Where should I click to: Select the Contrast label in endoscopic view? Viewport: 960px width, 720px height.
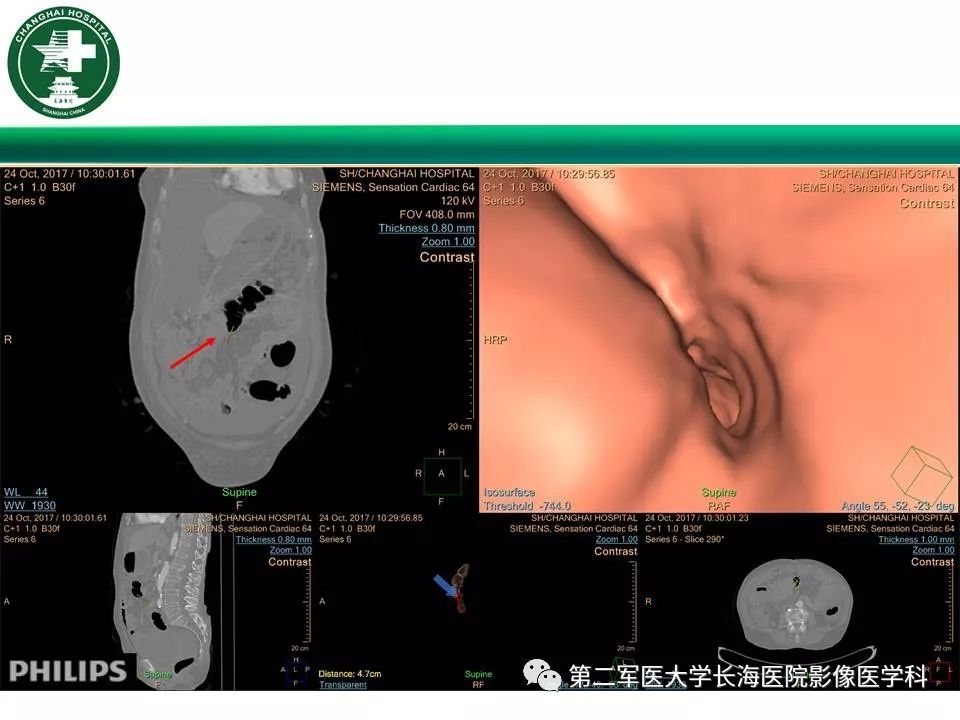[926, 203]
